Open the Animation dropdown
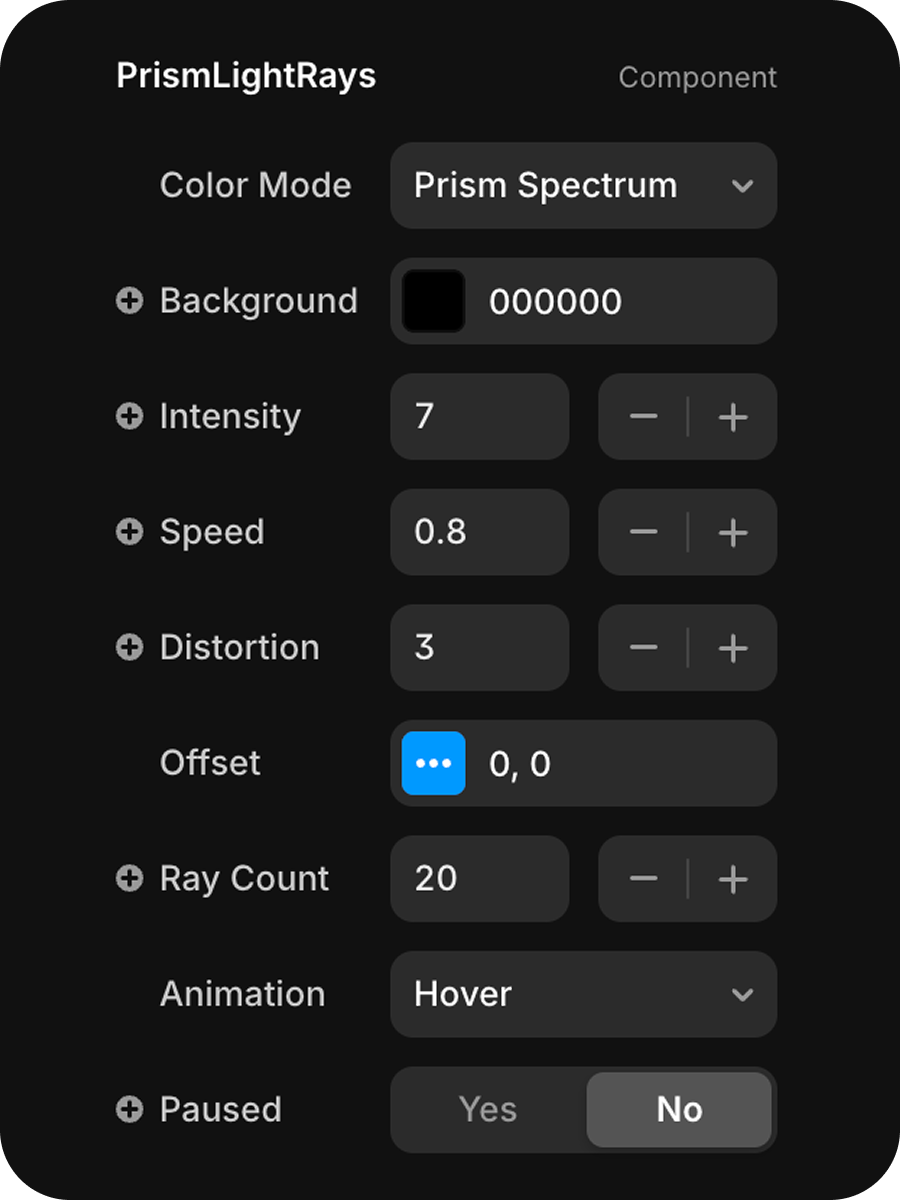The height and width of the screenshot is (1200, 900). click(x=583, y=994)
